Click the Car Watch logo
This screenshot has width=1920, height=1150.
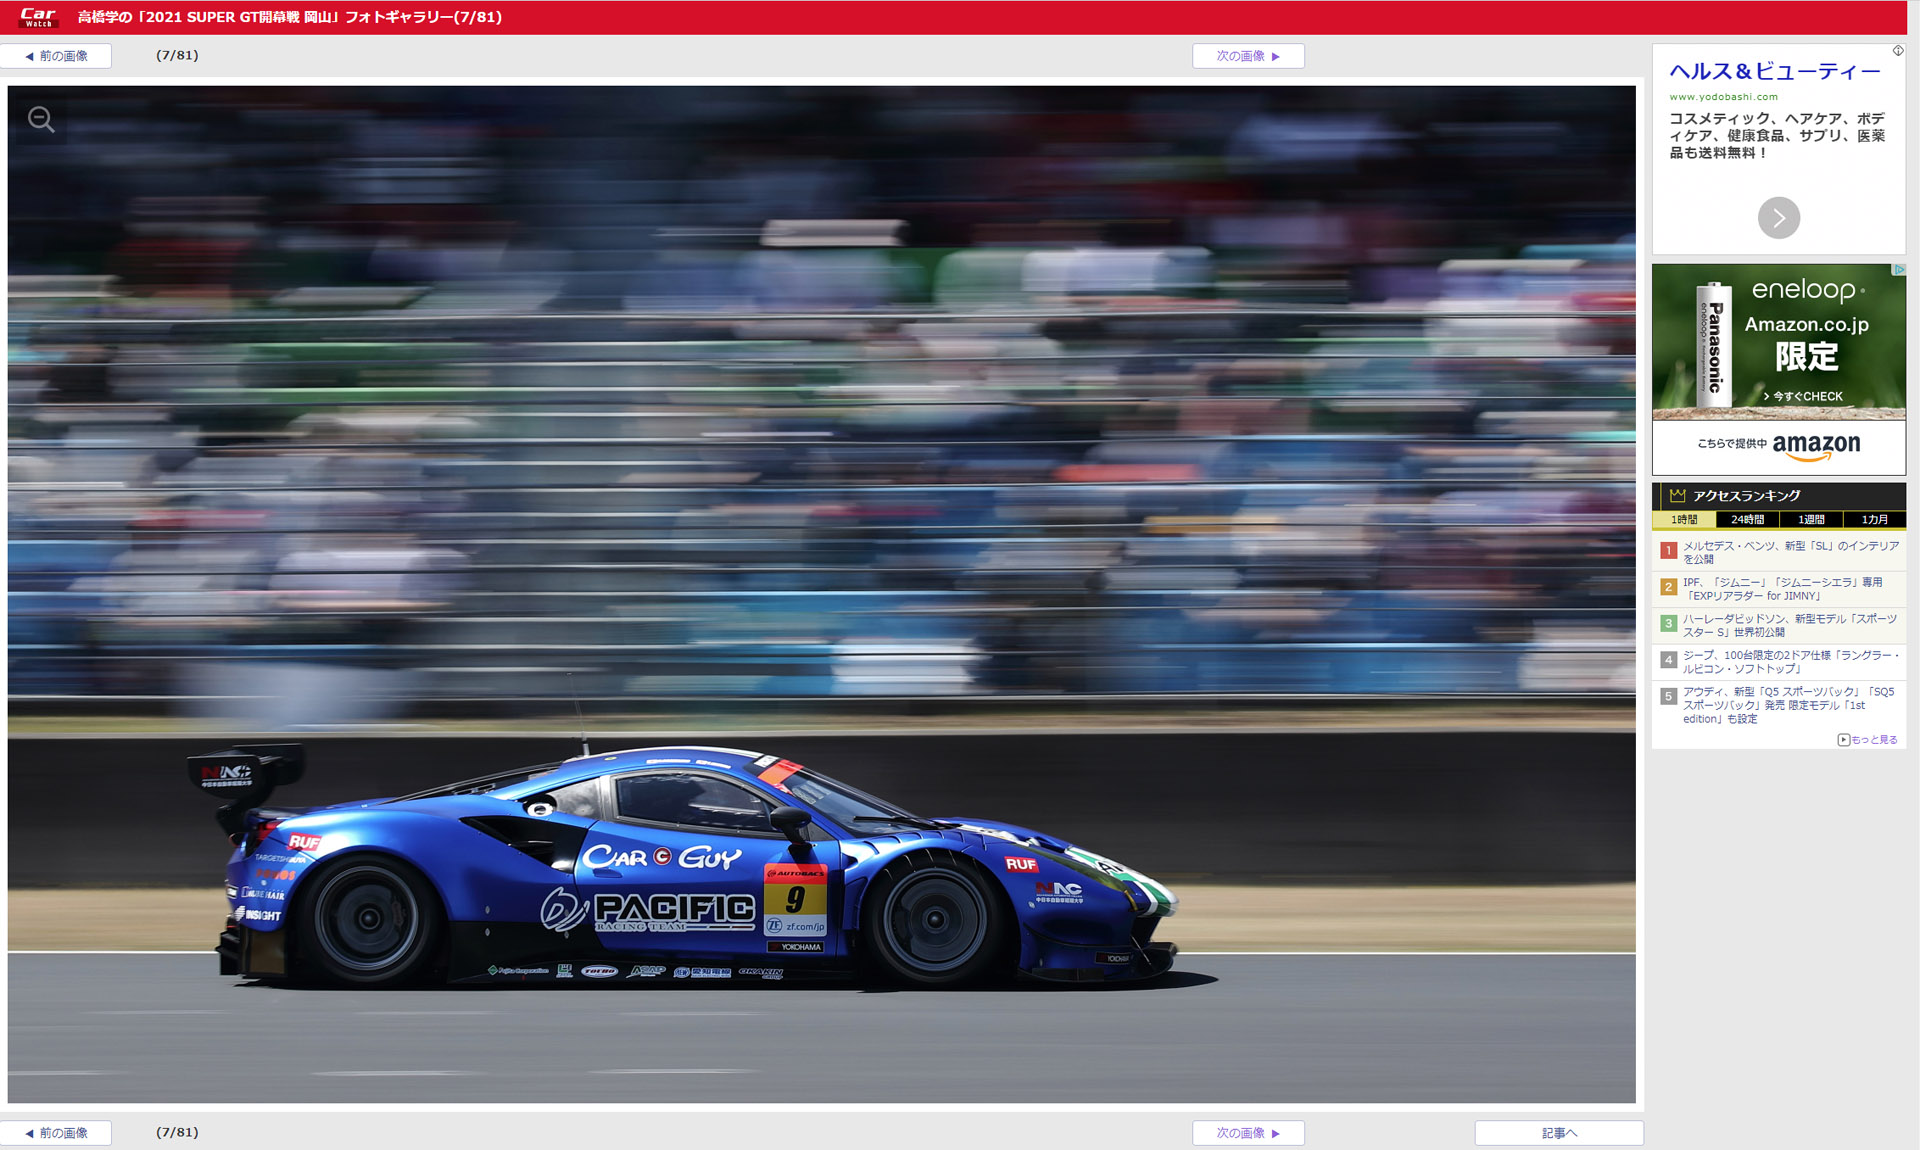[x=38, y=17]
